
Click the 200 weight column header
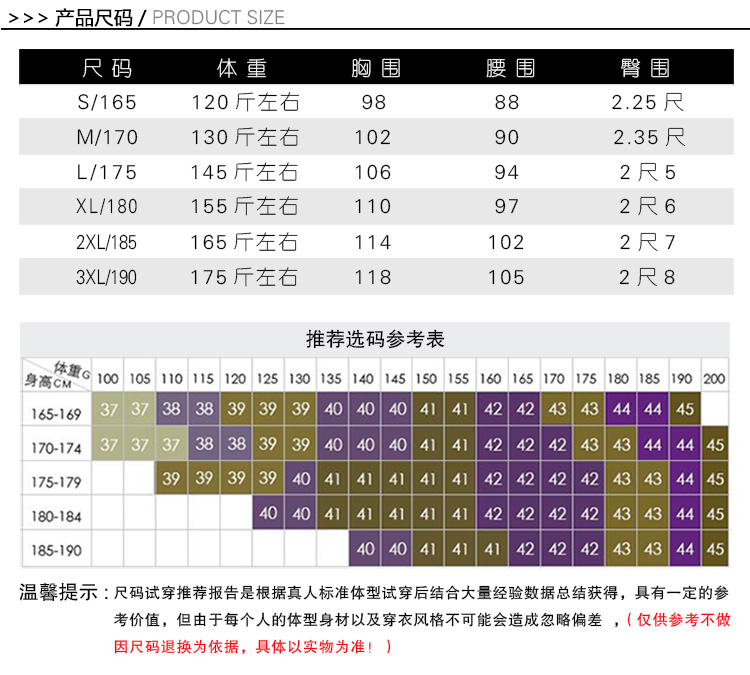point(714,379)
